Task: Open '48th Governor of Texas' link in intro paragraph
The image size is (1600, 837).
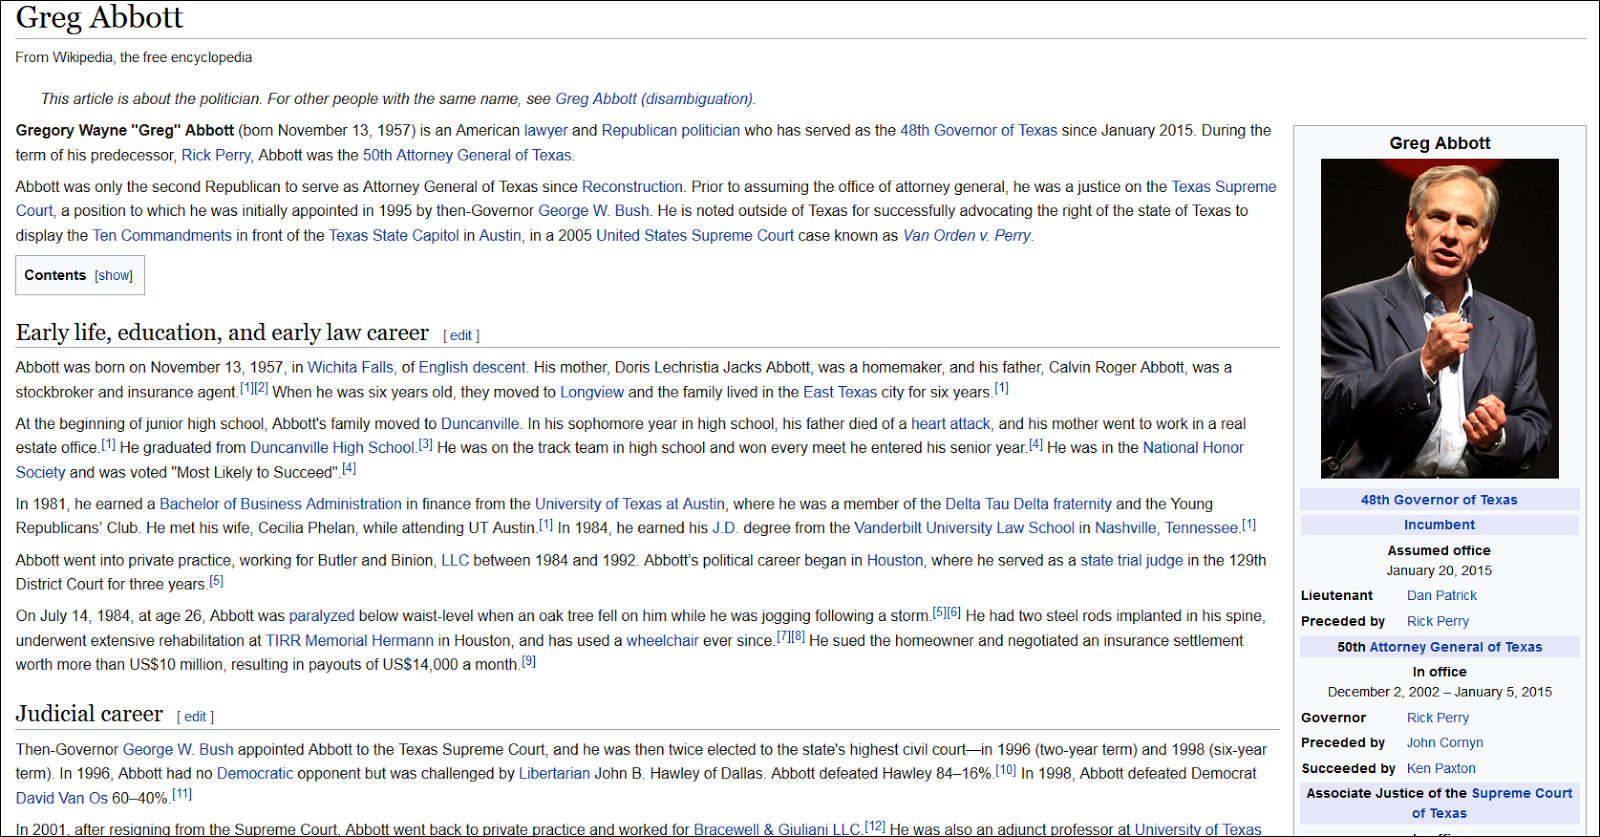Action: click(978, 130)
